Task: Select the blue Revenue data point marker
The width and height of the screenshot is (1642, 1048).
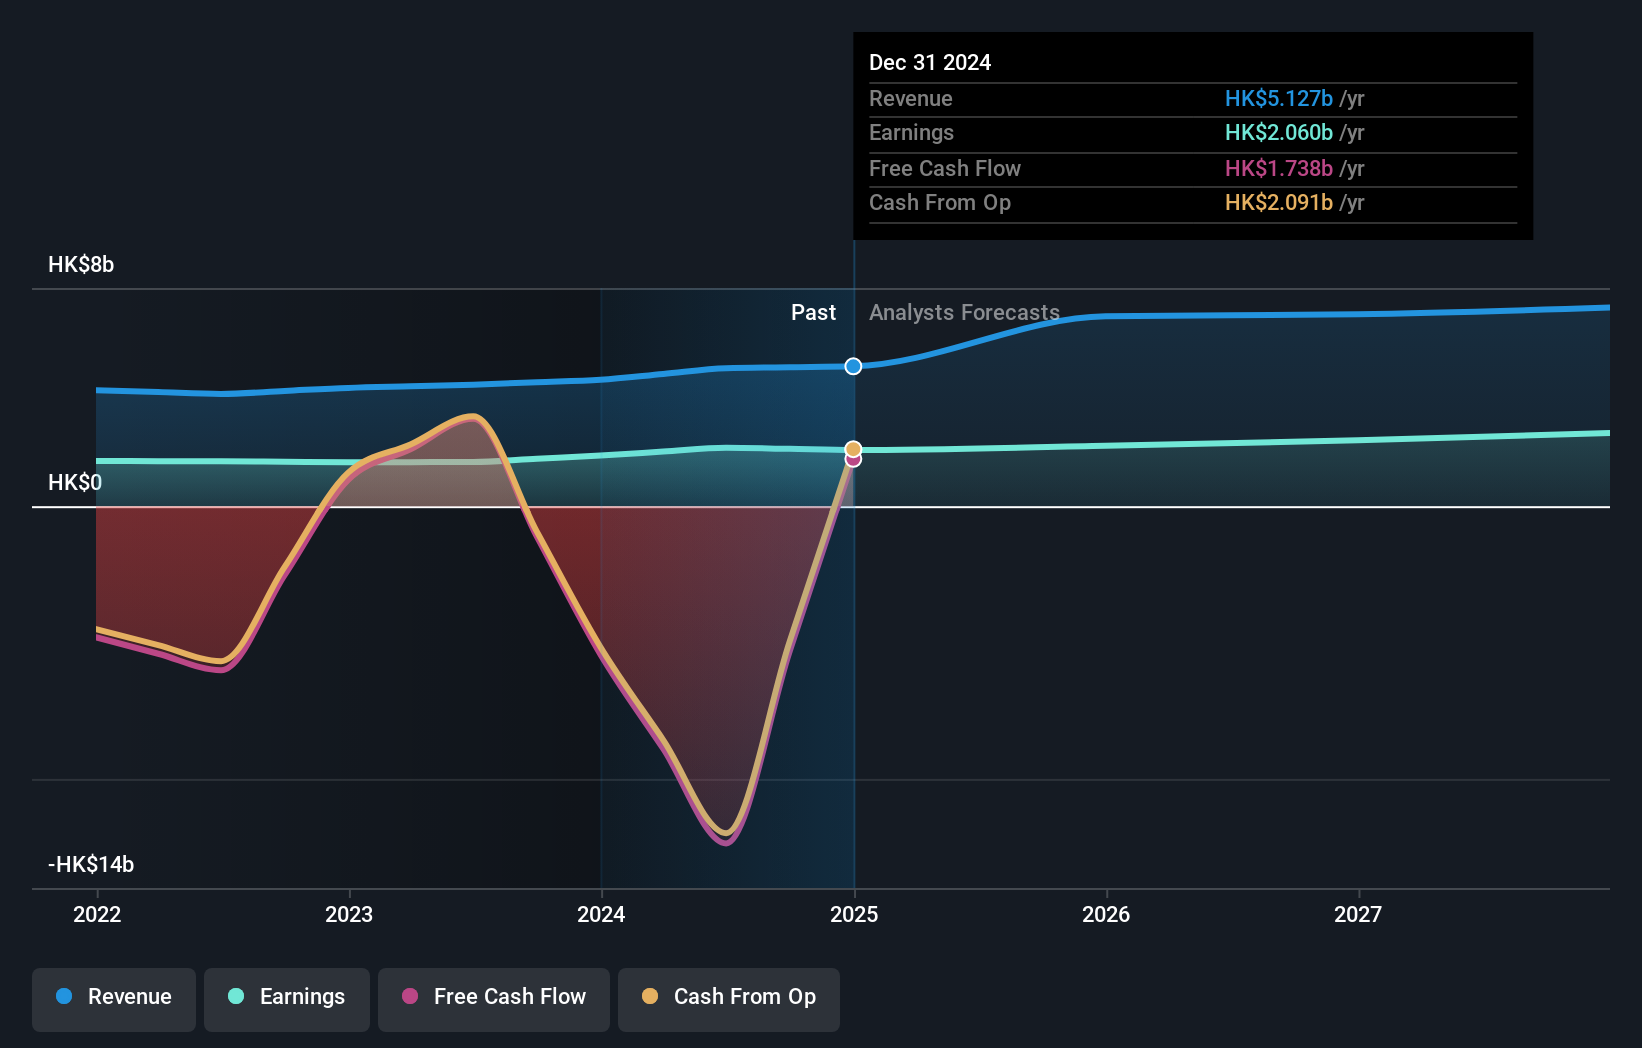Action: (853, 366)
